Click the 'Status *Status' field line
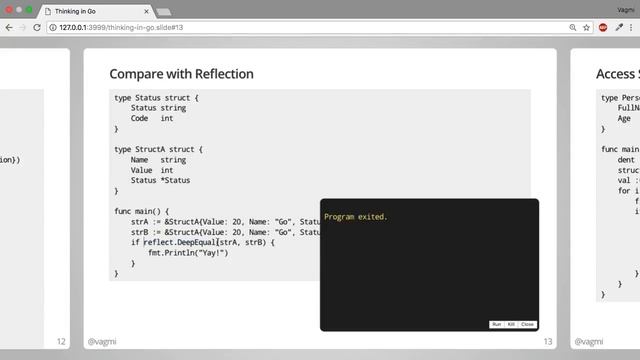Viewport: 640px width, 360px height. [160, 180]
